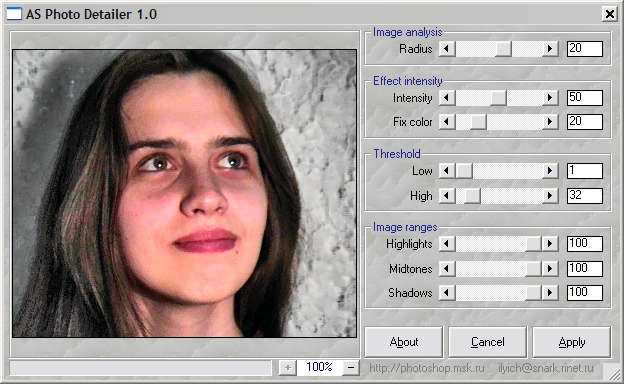
Task: Click the Shadows right arrow
Action: point(550,293)
